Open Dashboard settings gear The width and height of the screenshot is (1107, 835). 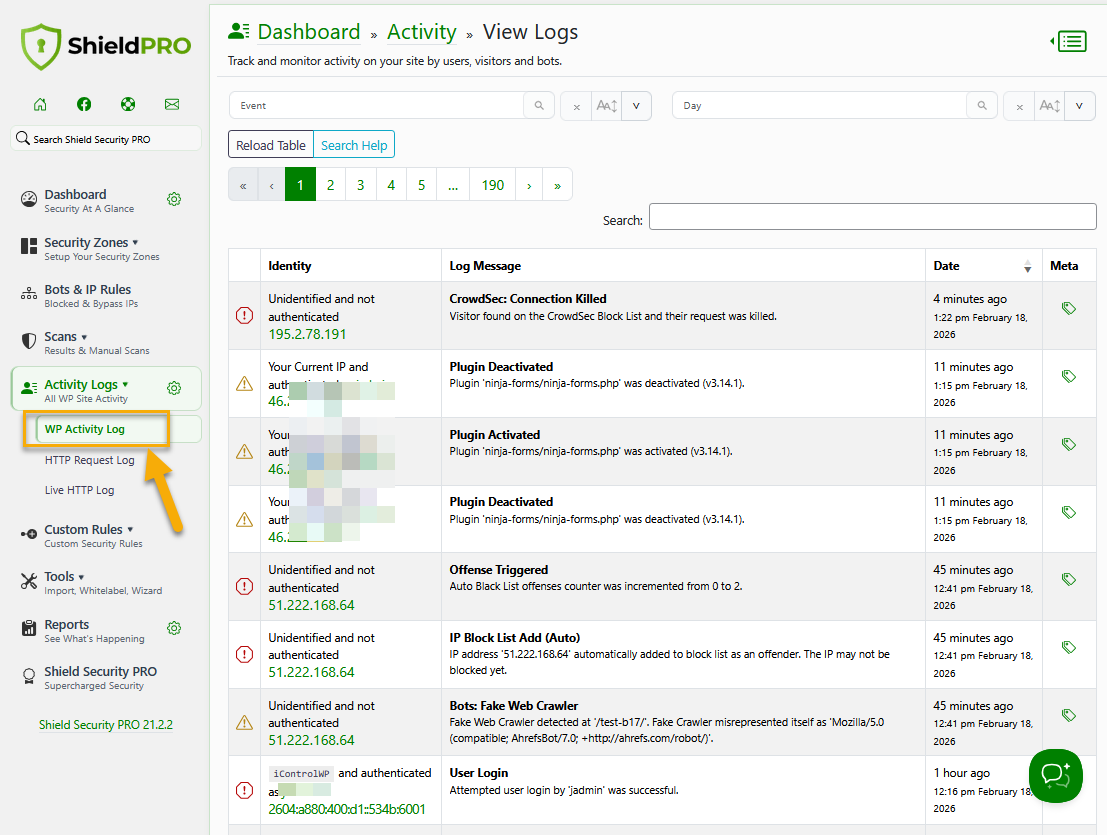click(174, 199)
